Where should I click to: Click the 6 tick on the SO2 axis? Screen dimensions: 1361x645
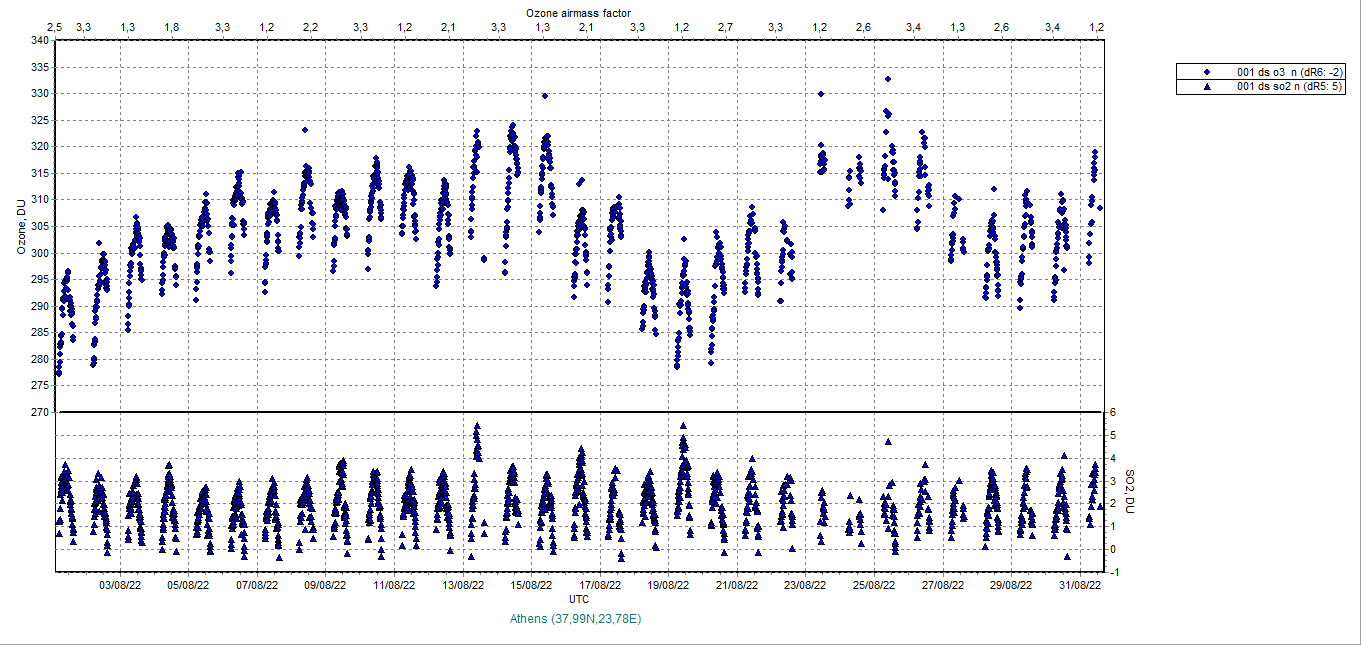point(1110,412)
